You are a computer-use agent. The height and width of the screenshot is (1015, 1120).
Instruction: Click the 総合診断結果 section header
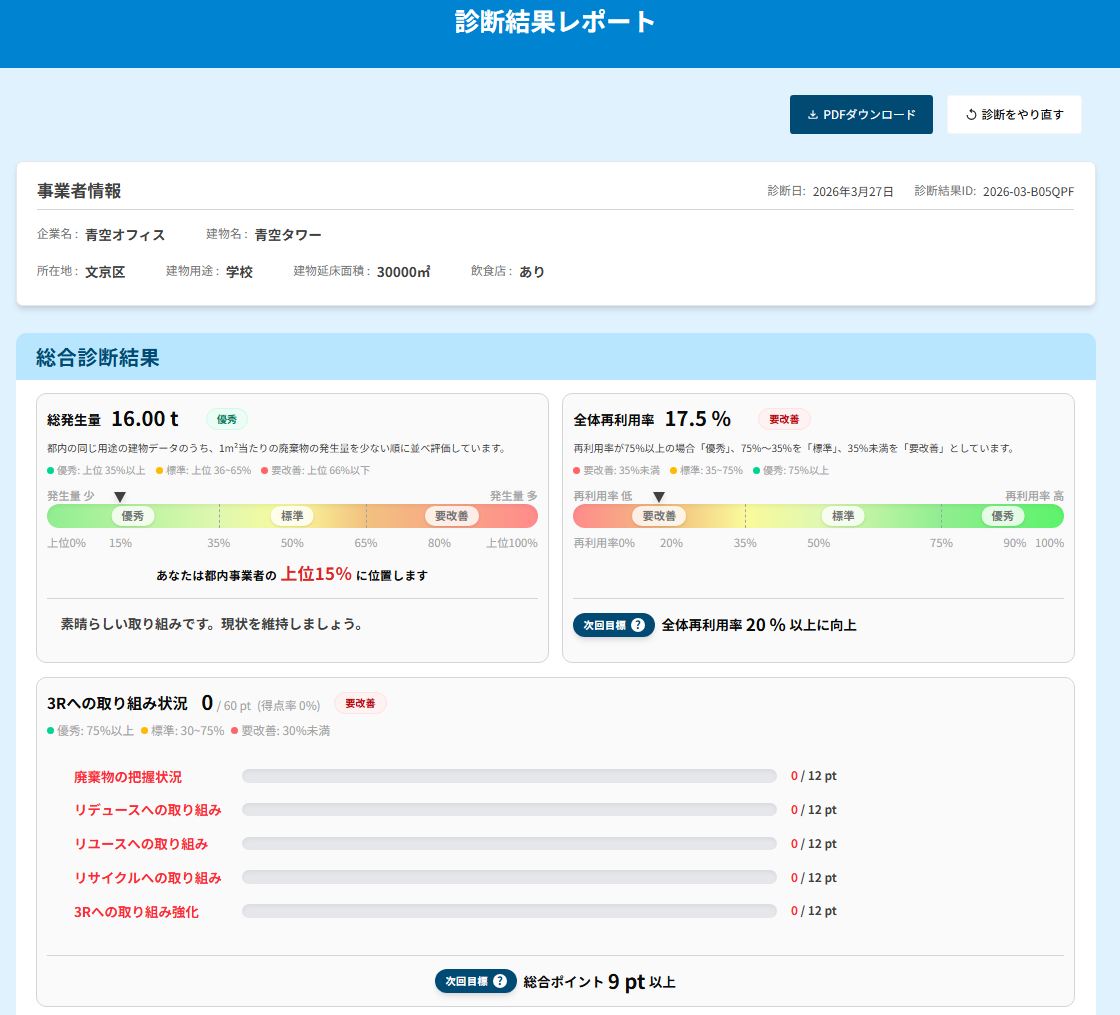click(98, 357)
